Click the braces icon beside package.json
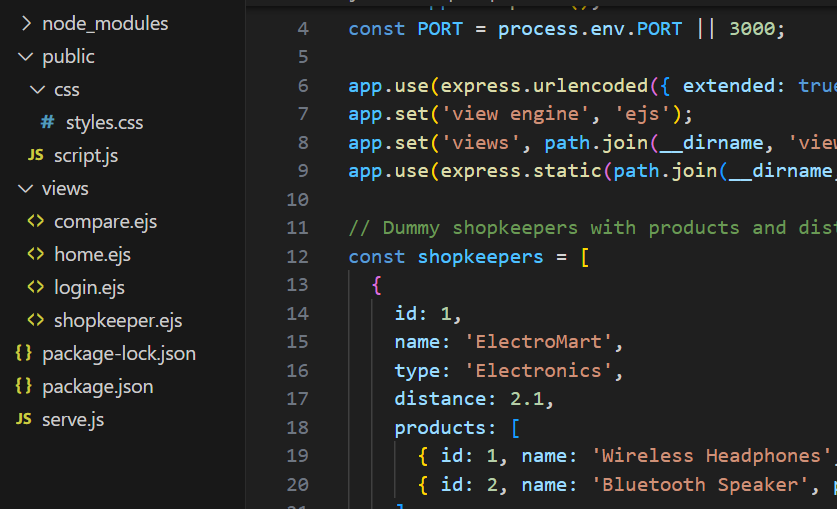The width and height of the screenshot is (837, 509). point(23,386)
